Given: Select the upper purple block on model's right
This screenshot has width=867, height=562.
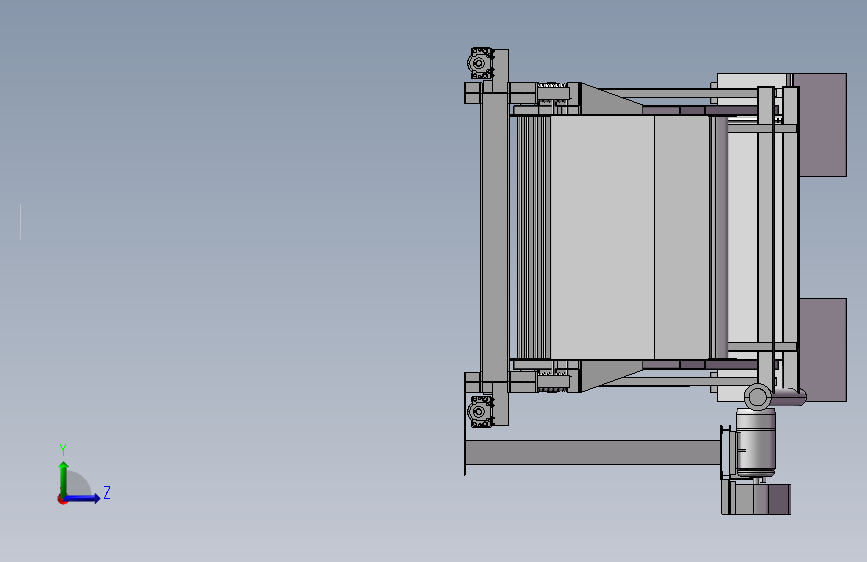Looking at the screenshot, I should tap(822, 124).
